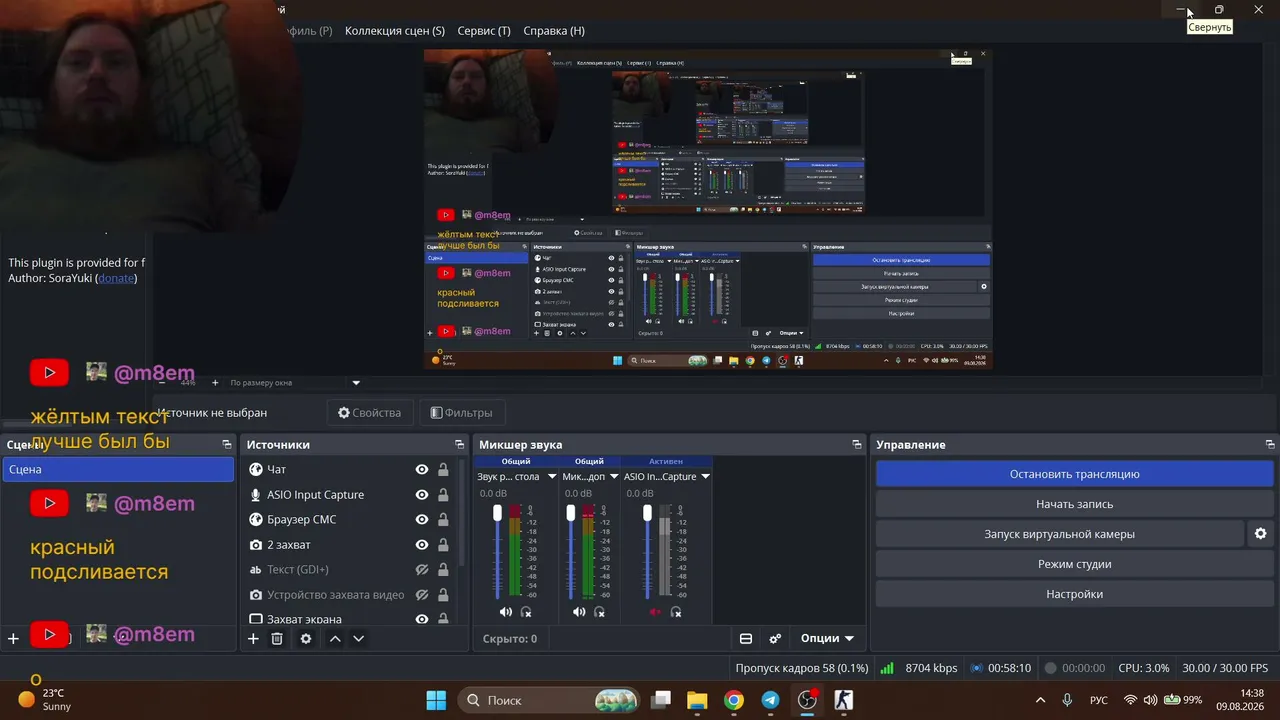Toggle monitoring headphone icon for Звук рабочего стола
The image size is (1280, 720).
click(526, 612)
